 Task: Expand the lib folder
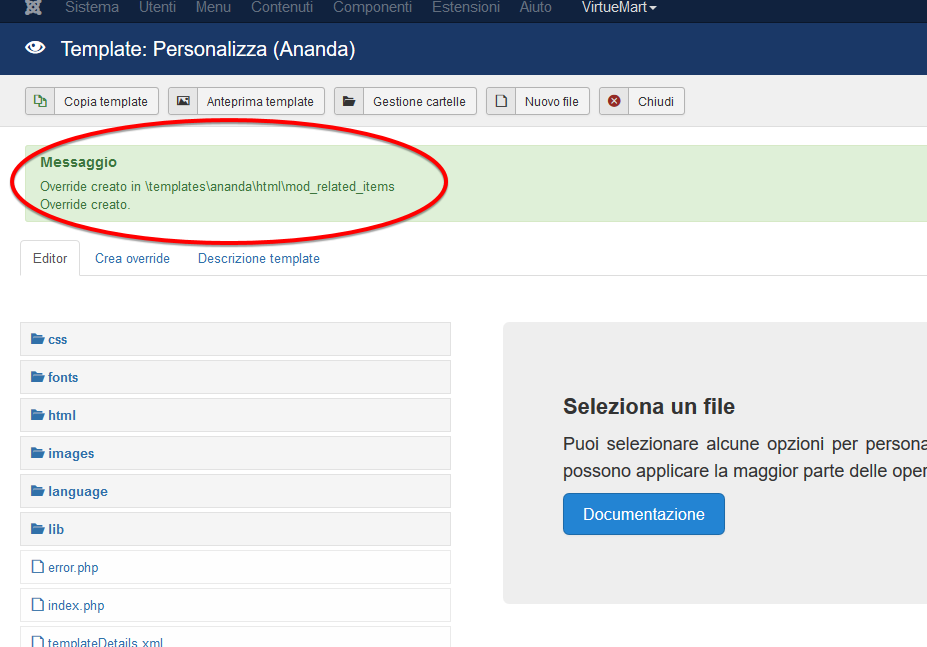[235, 529]
